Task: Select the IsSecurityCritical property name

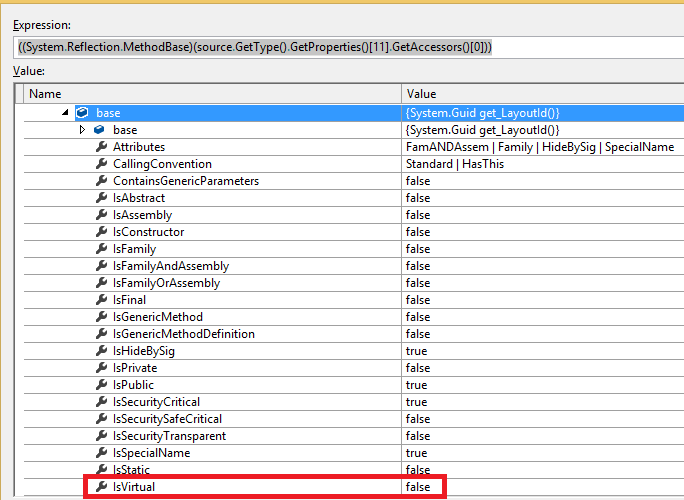Action: point(157,402)
